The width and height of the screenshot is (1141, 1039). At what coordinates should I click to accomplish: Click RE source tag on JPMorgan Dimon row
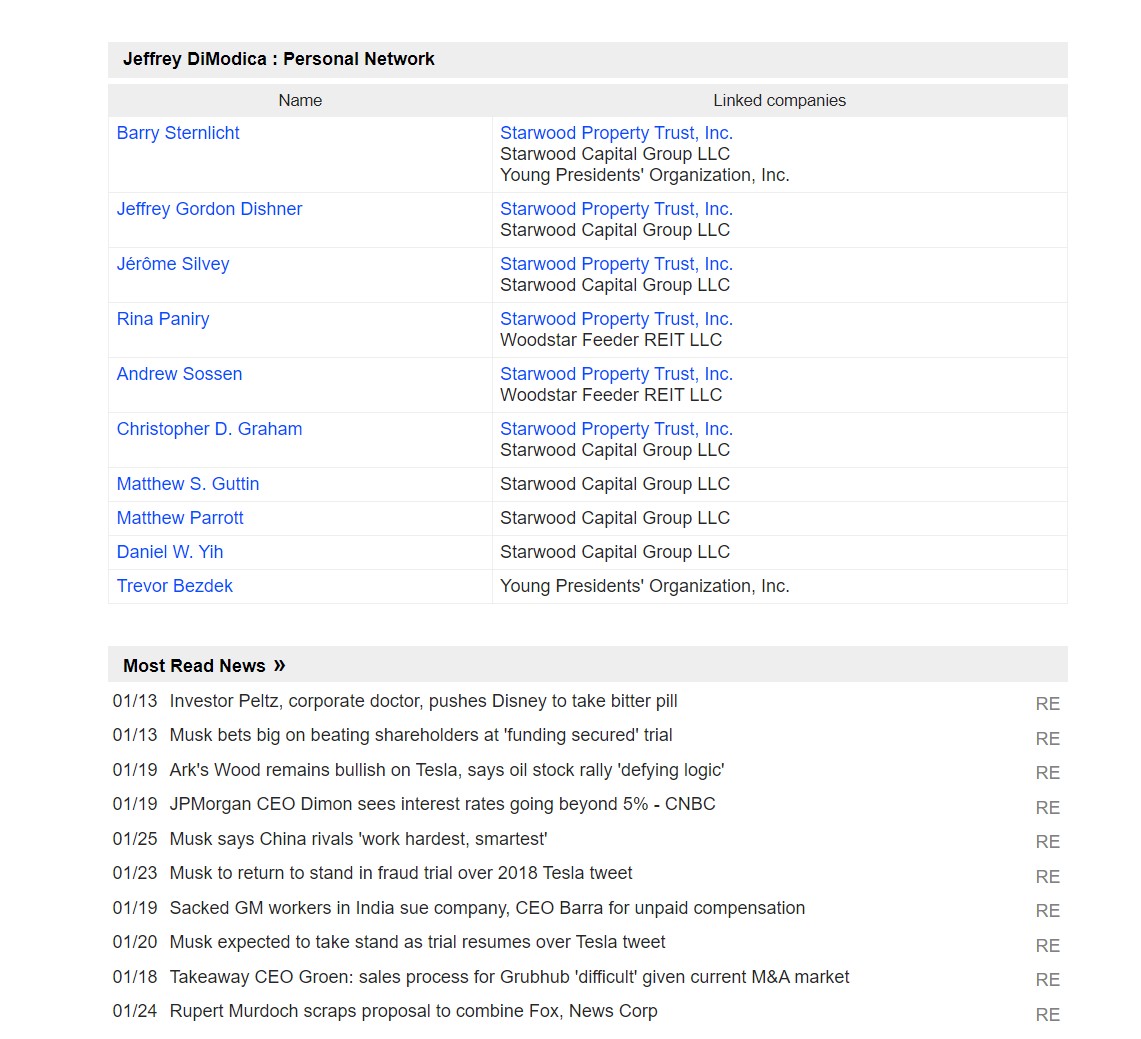click(x=1047, y=808)
